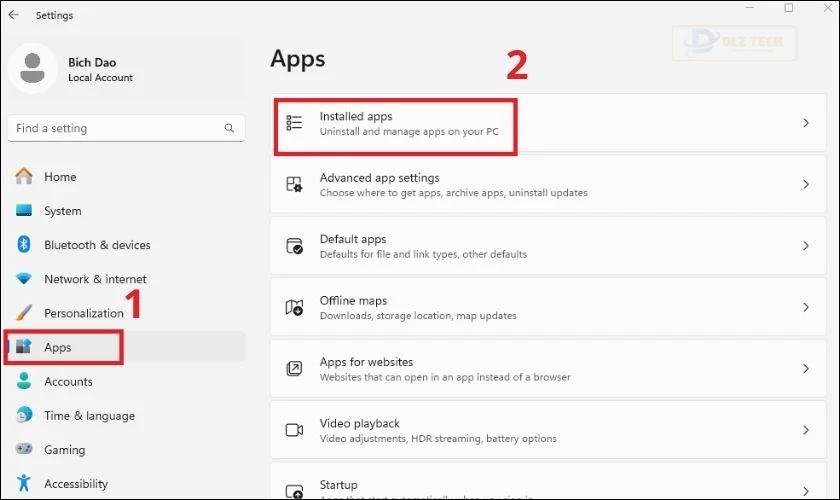The width and height of the screenshot is (840, 500).
Task: Click the System monitor icon
Action: tap(24, 210)
